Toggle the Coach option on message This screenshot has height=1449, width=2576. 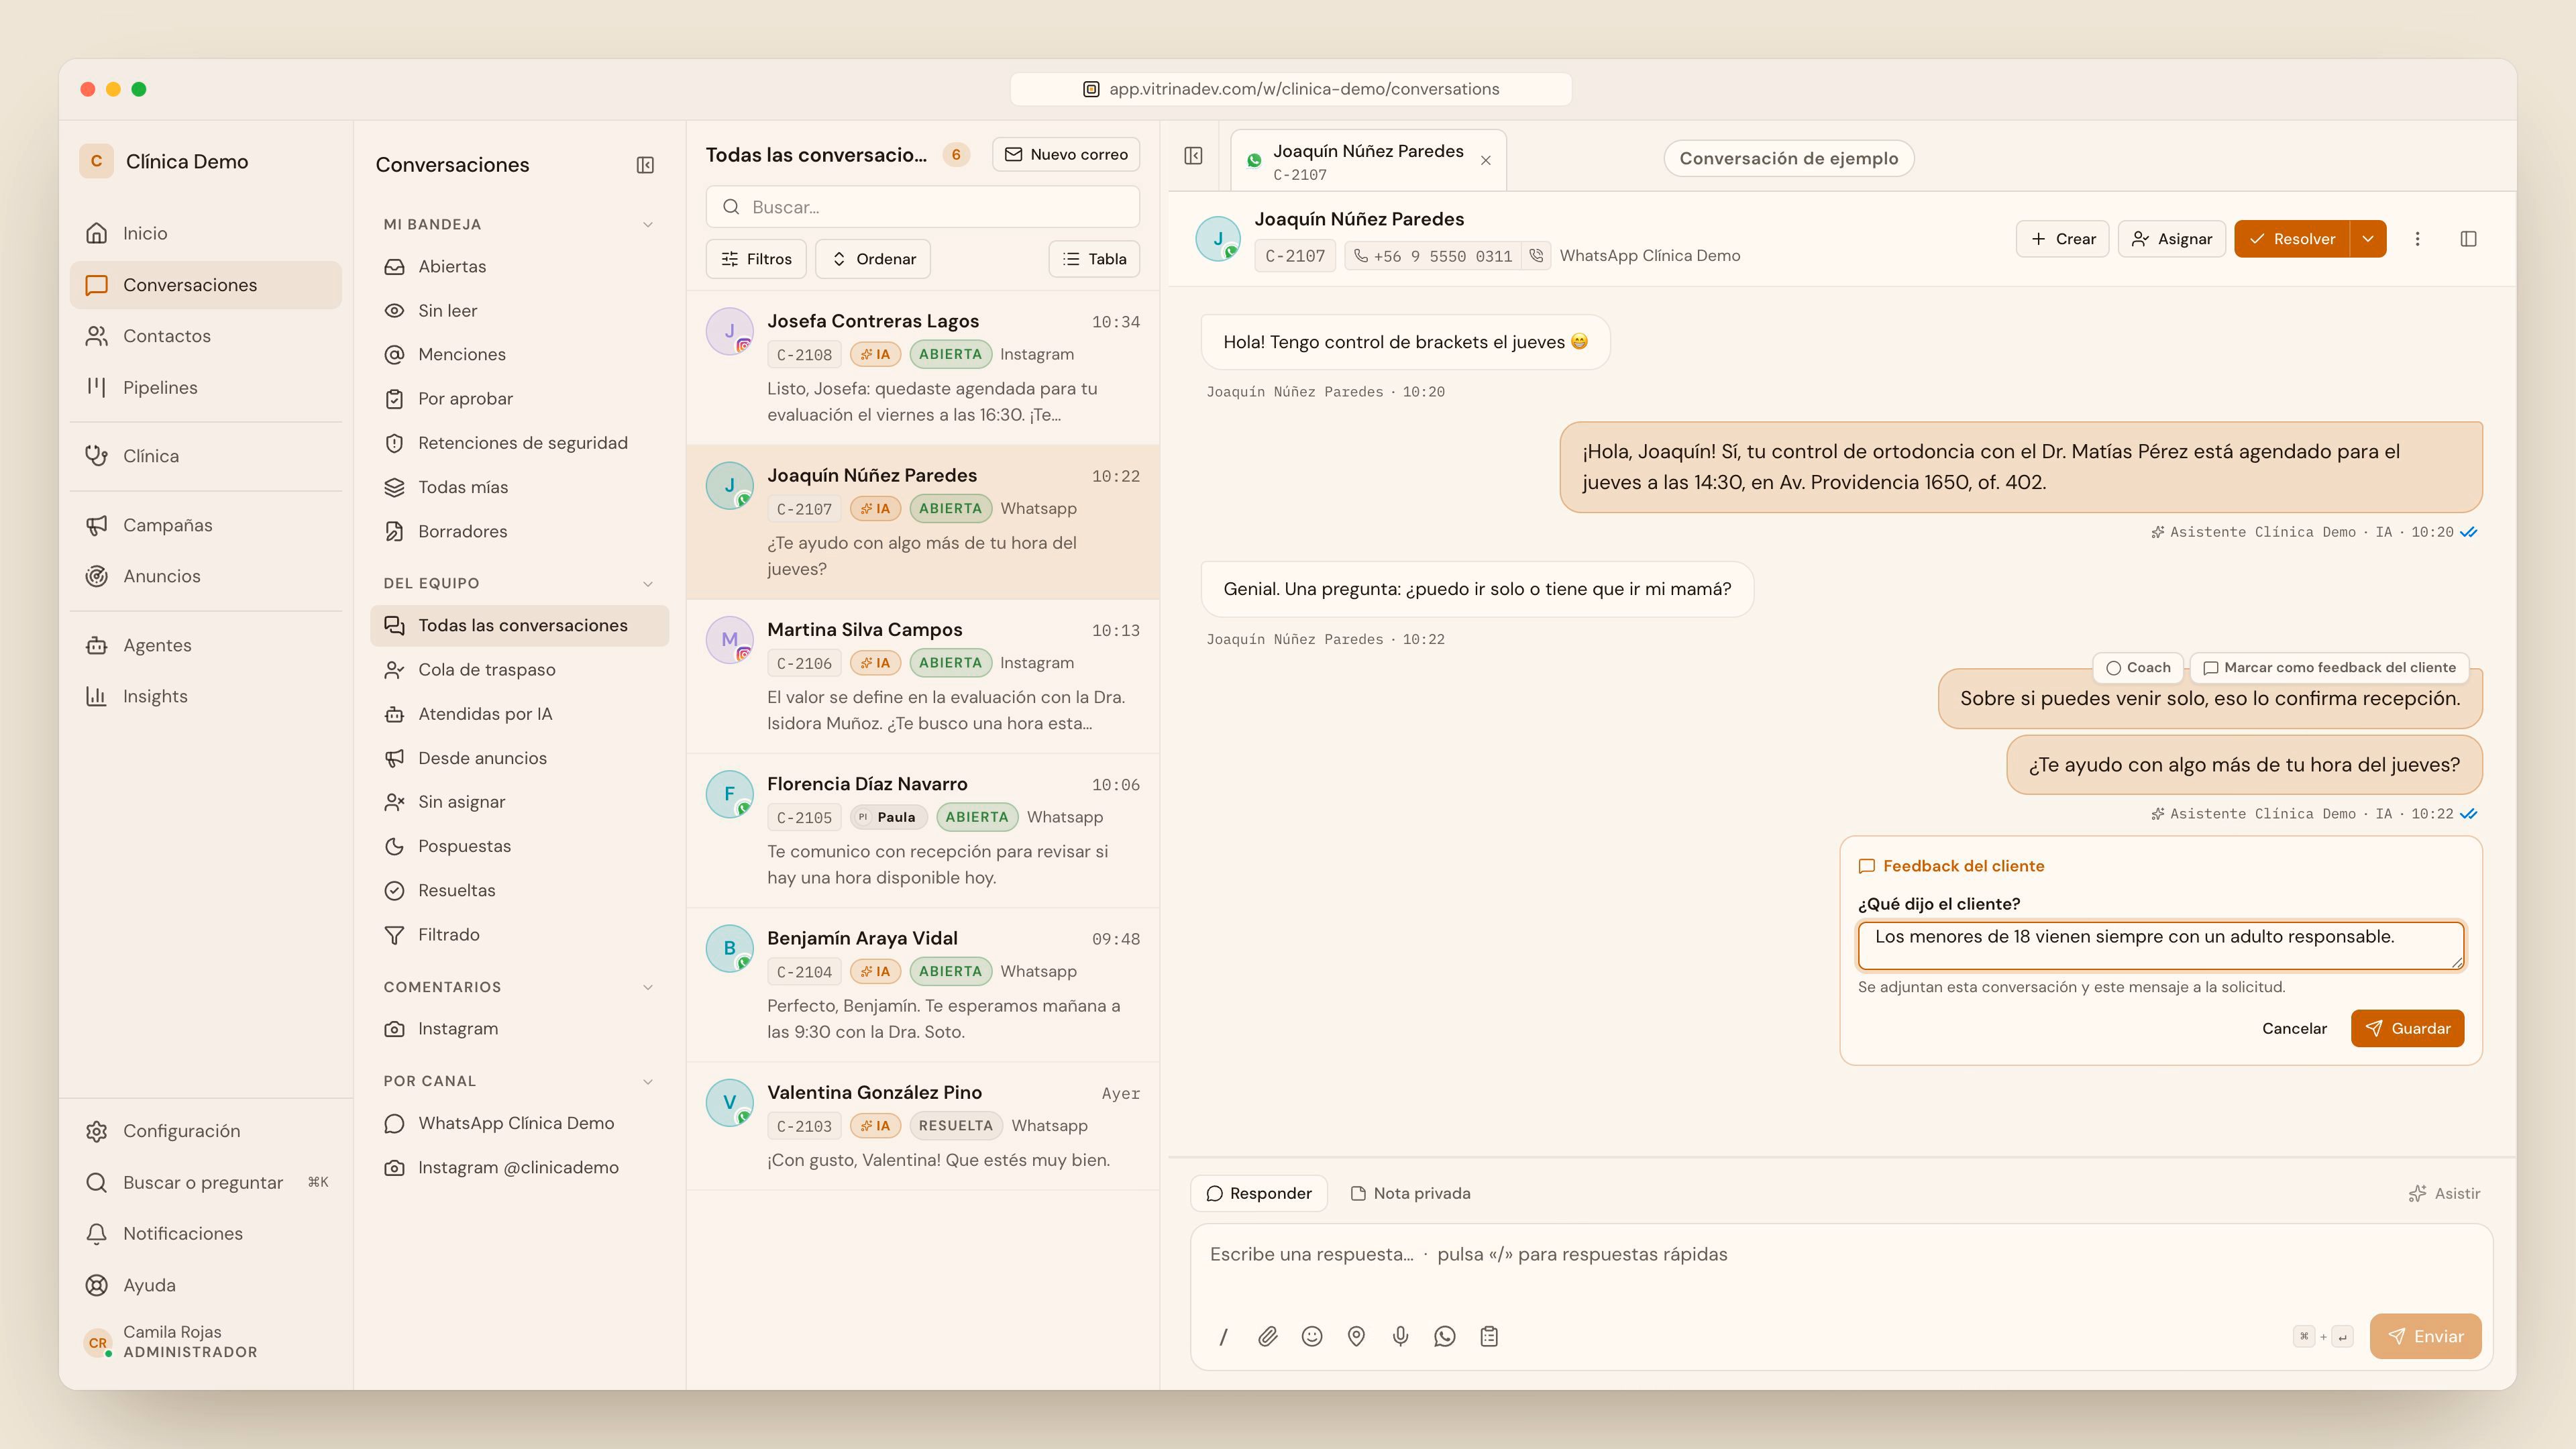[x=2138, y=667]
